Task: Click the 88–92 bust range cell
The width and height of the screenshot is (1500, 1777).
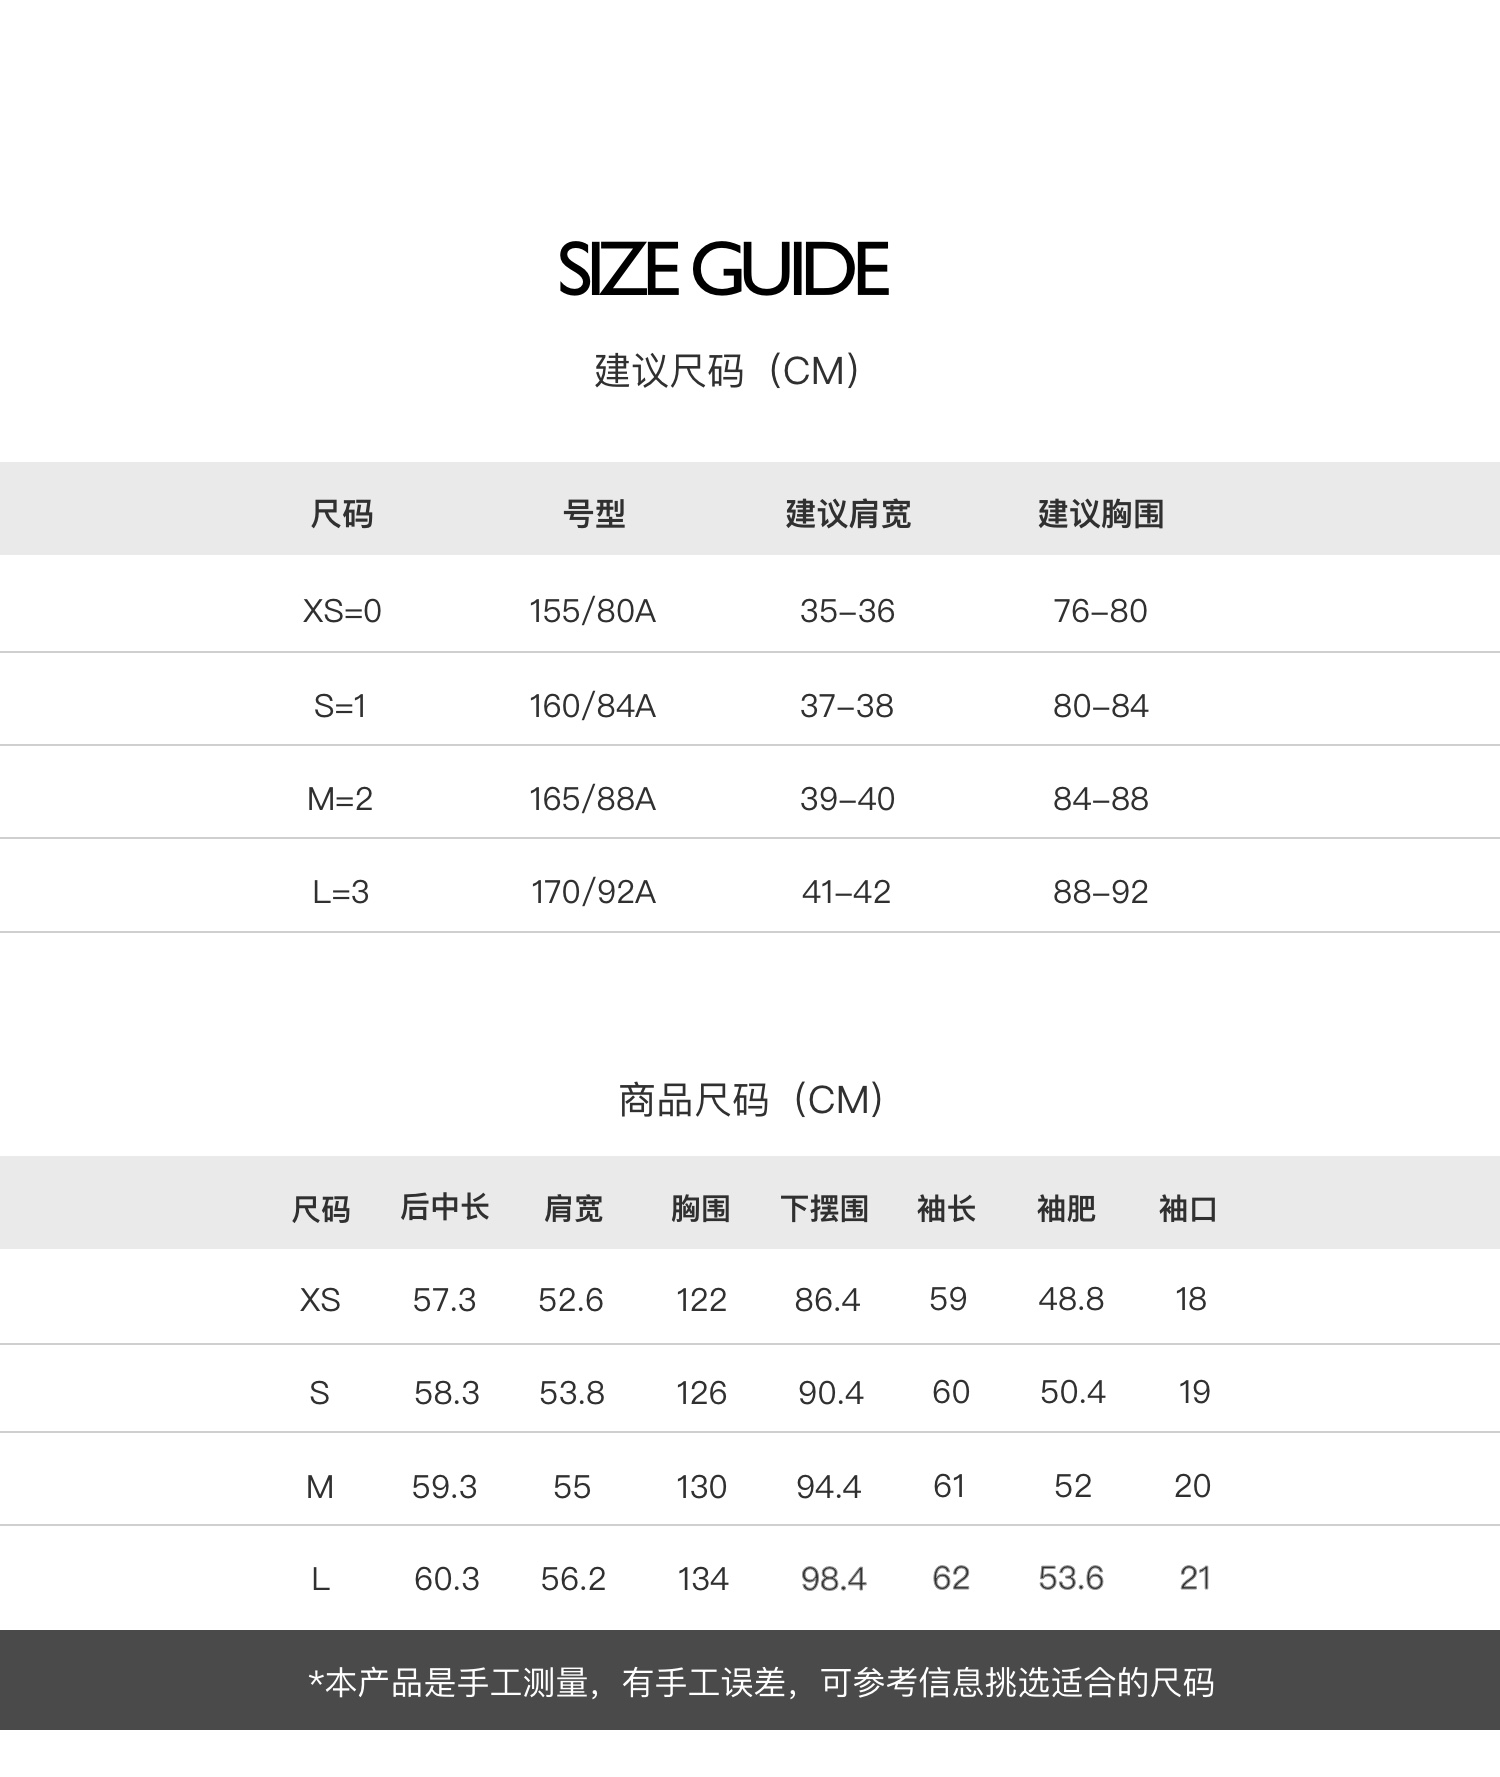Action: point(1100,892)
